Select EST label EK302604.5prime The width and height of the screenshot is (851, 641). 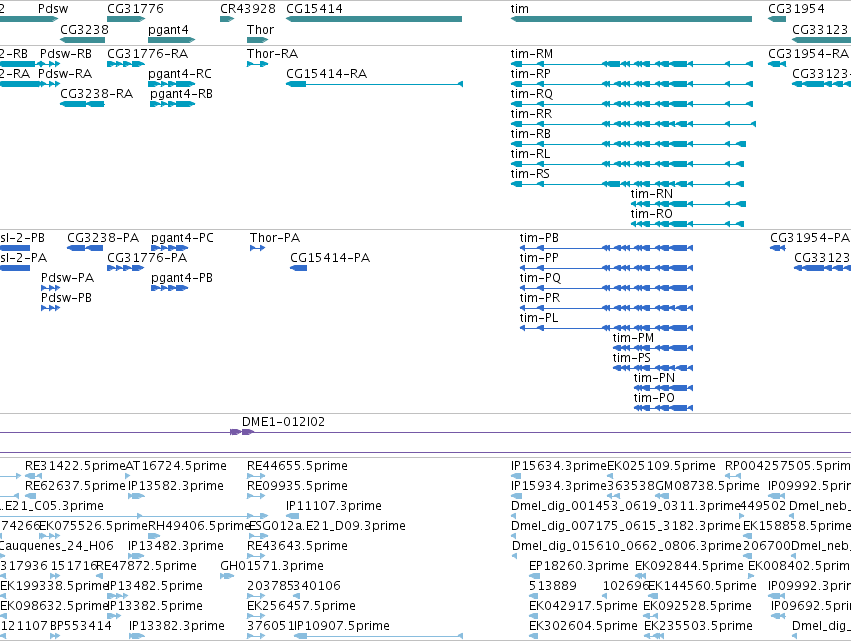tap(583, 626)
